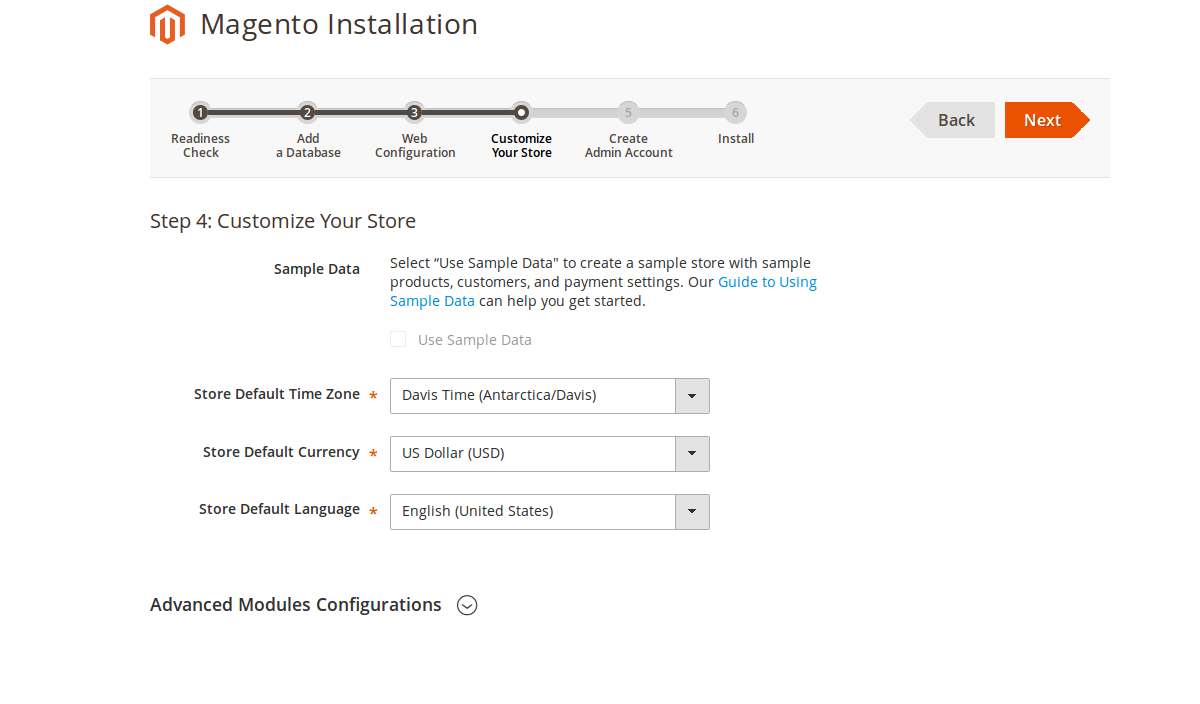Go to step 3 Web Configuration
This screenshot has height=704, width=1200.
pyautogui.click(x=415, y=131)
